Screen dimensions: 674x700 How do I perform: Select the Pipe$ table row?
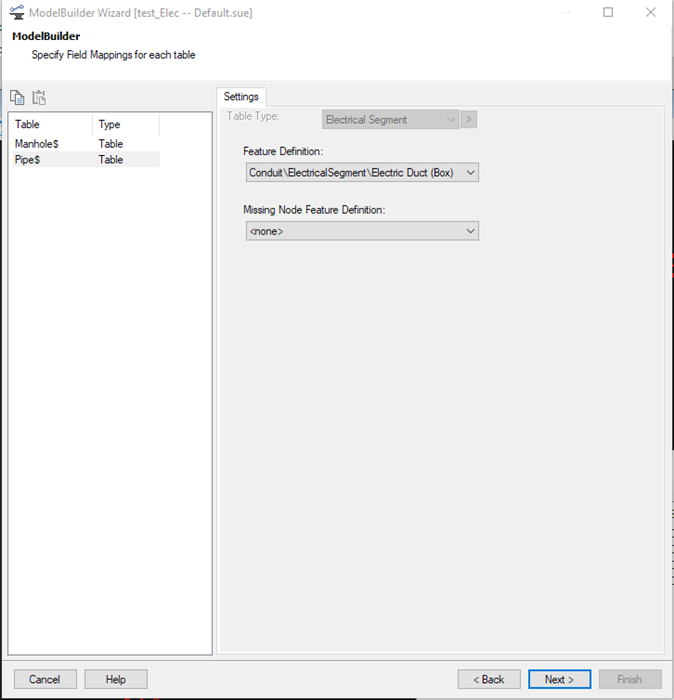28,159
